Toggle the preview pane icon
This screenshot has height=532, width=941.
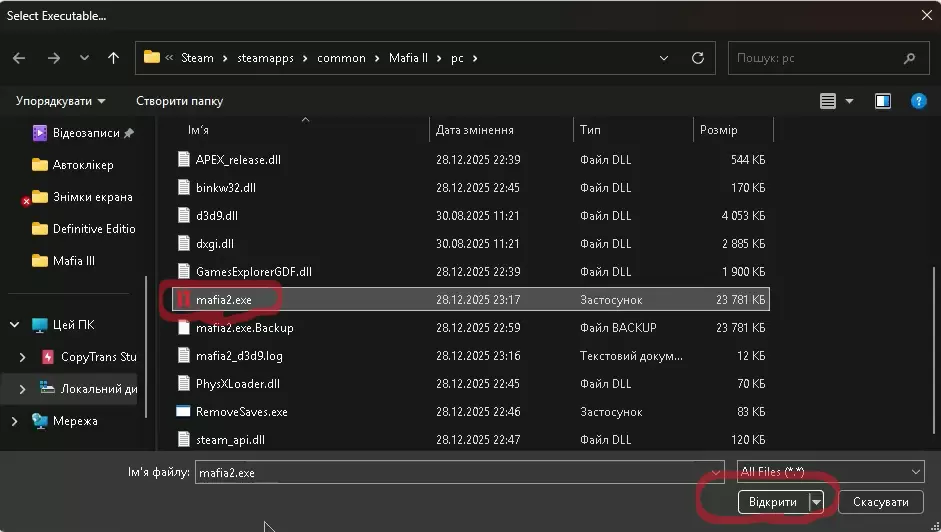coord(883,101)
